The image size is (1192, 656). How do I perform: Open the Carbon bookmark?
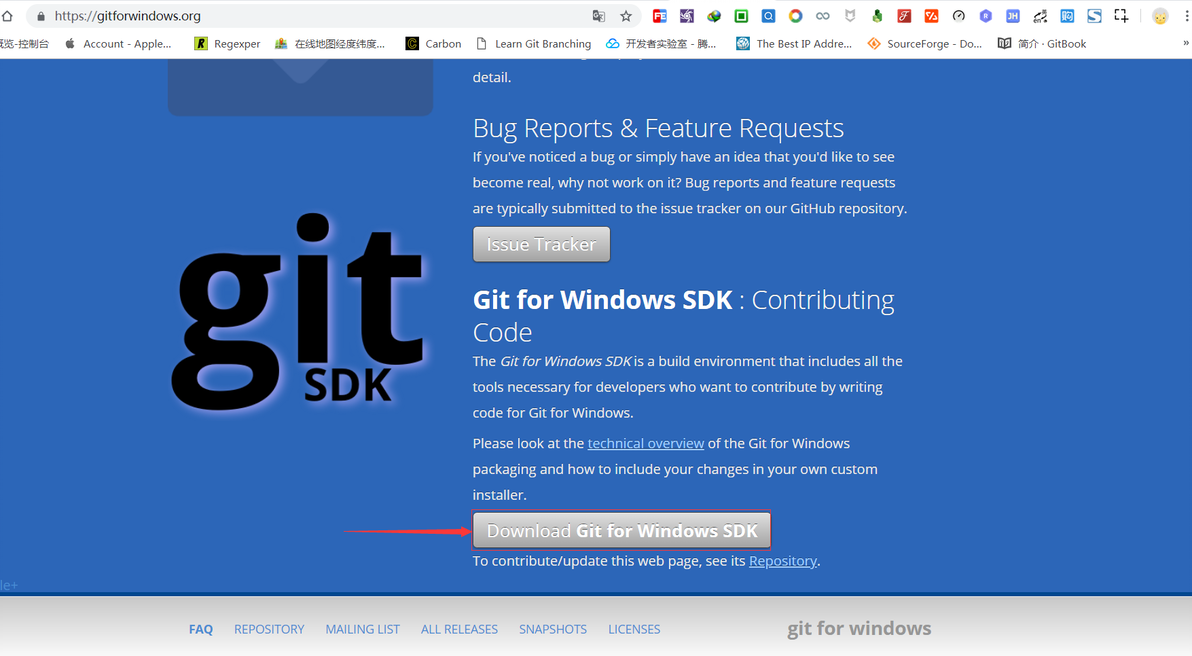point(433,43)
